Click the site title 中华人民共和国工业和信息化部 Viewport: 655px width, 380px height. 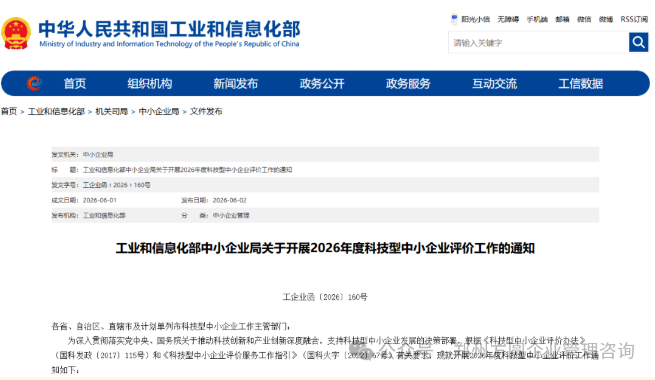click(x=169, y=29)
